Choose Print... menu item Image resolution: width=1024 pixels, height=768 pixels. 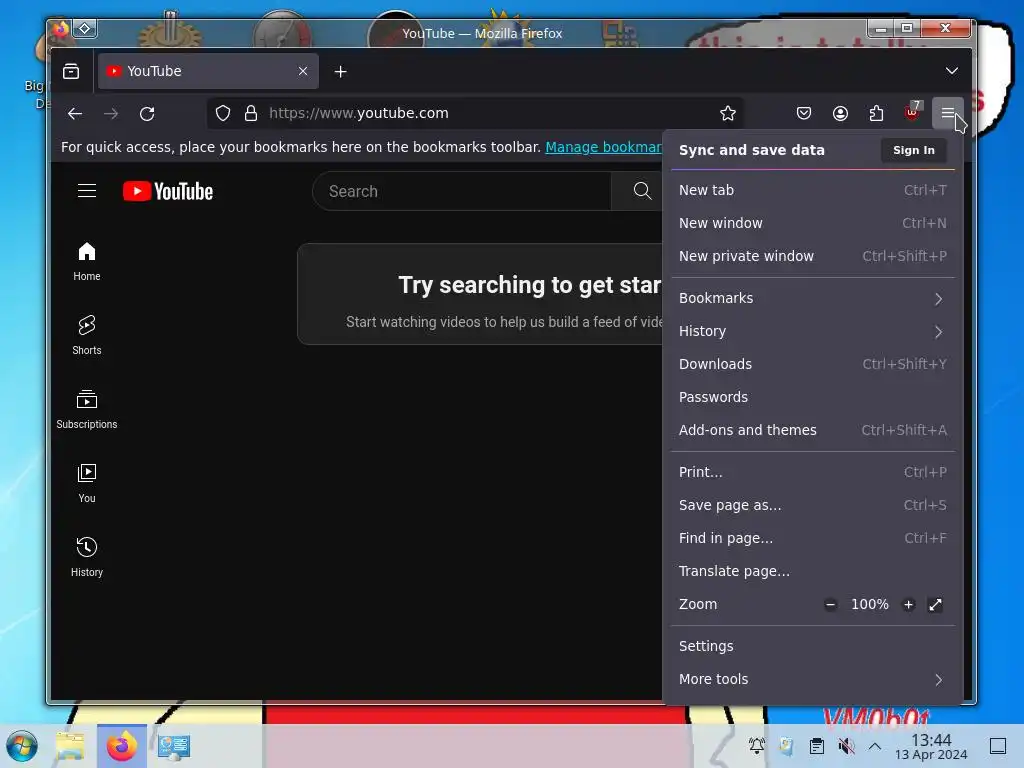point(813,472)
